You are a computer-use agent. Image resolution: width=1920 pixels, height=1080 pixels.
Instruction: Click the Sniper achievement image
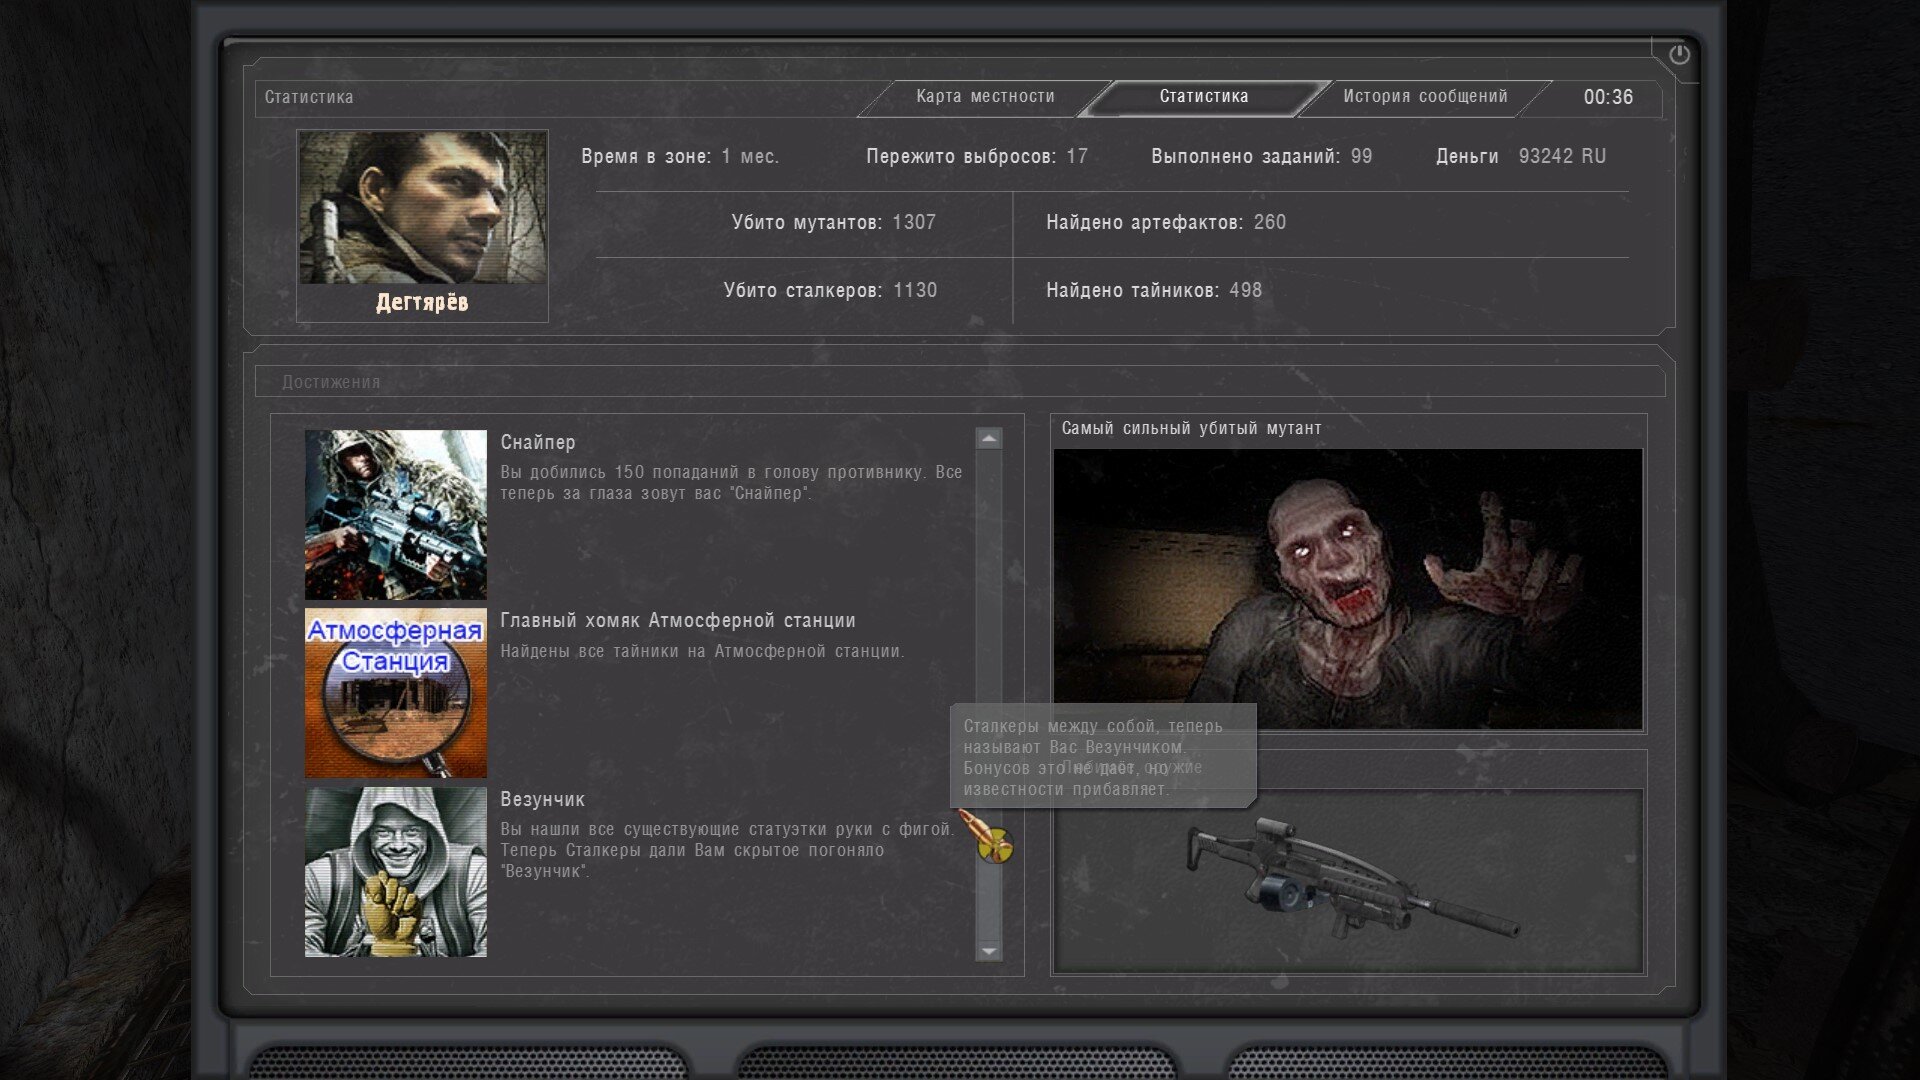click(396, 515)
